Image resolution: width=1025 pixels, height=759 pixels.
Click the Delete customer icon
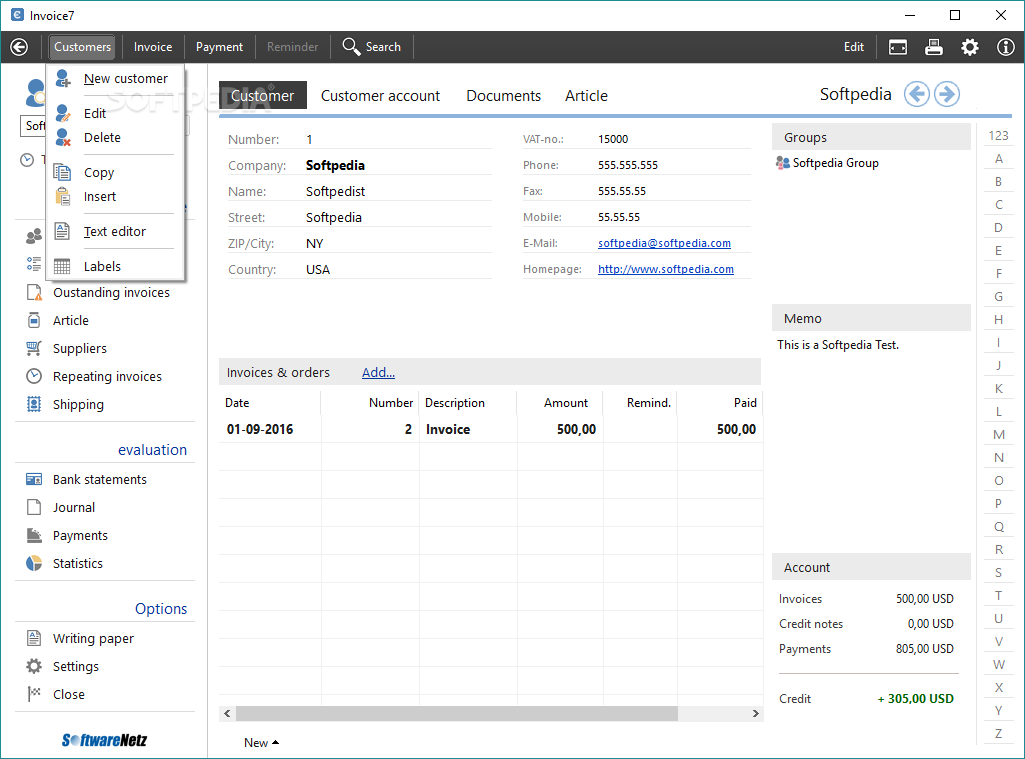pyautogui.click(x=63, y=137)
